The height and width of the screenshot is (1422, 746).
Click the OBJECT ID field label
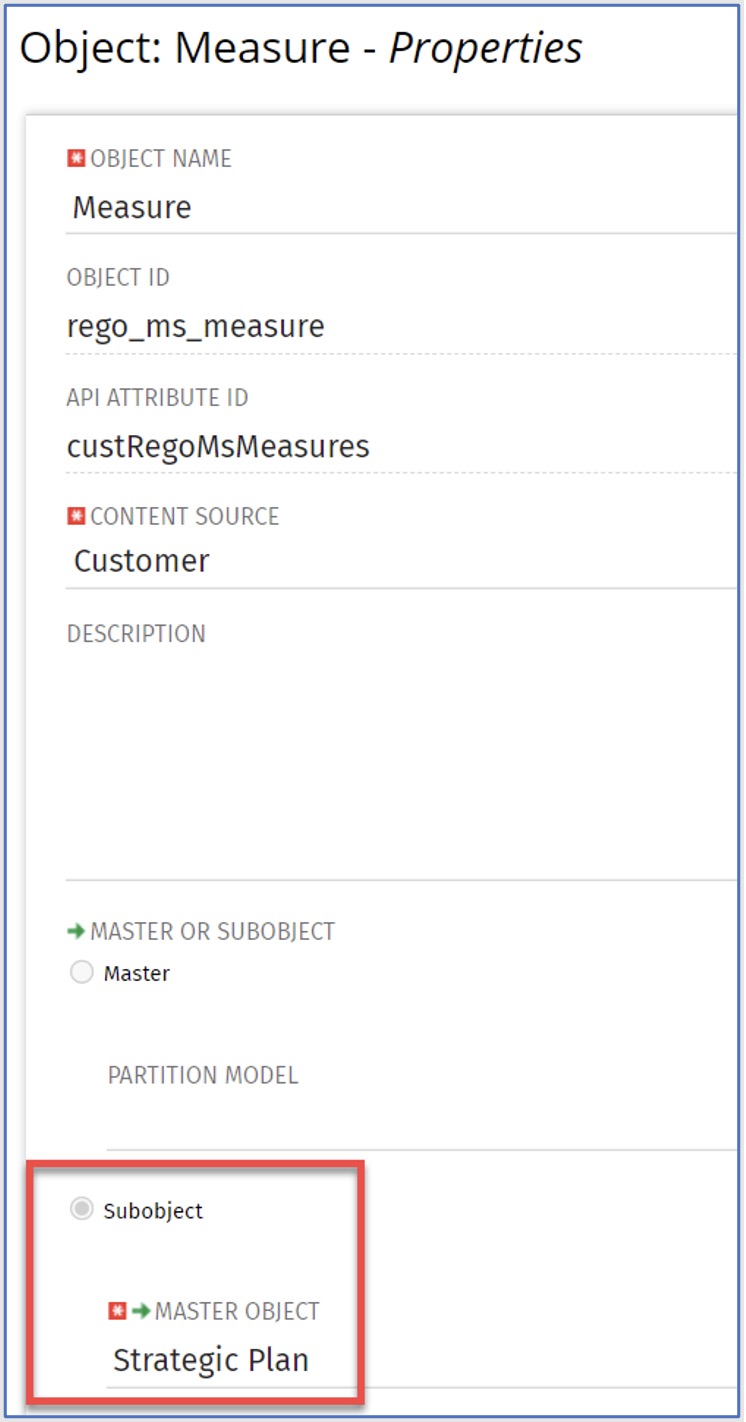118,277
